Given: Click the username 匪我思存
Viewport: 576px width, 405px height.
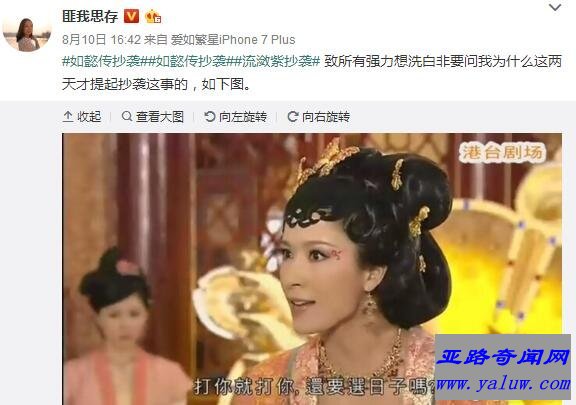Looking at the screenshot, I should (90, 16).
